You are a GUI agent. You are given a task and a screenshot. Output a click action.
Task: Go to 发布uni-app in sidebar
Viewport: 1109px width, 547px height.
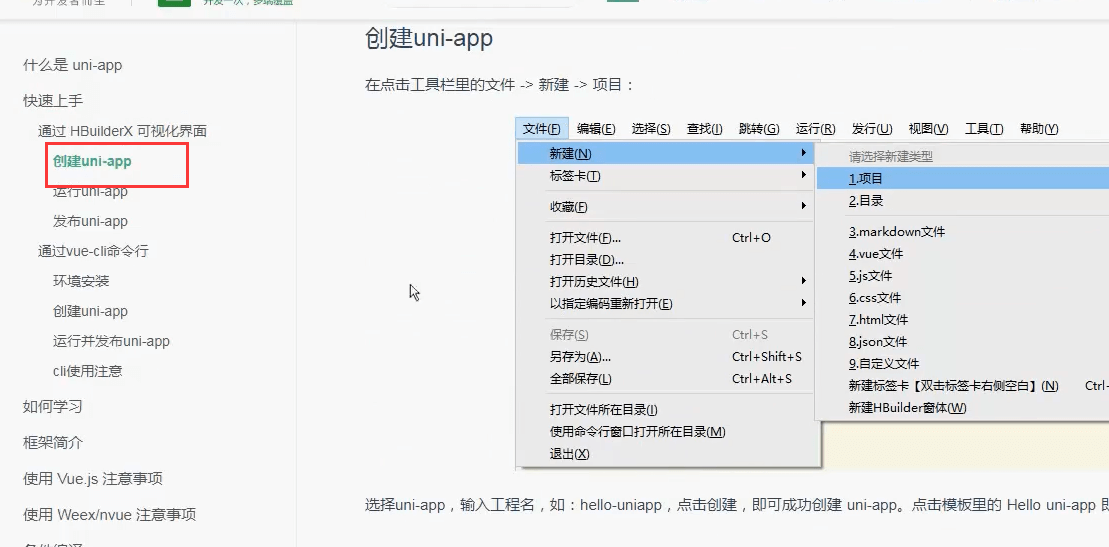[x=91, y=221]
